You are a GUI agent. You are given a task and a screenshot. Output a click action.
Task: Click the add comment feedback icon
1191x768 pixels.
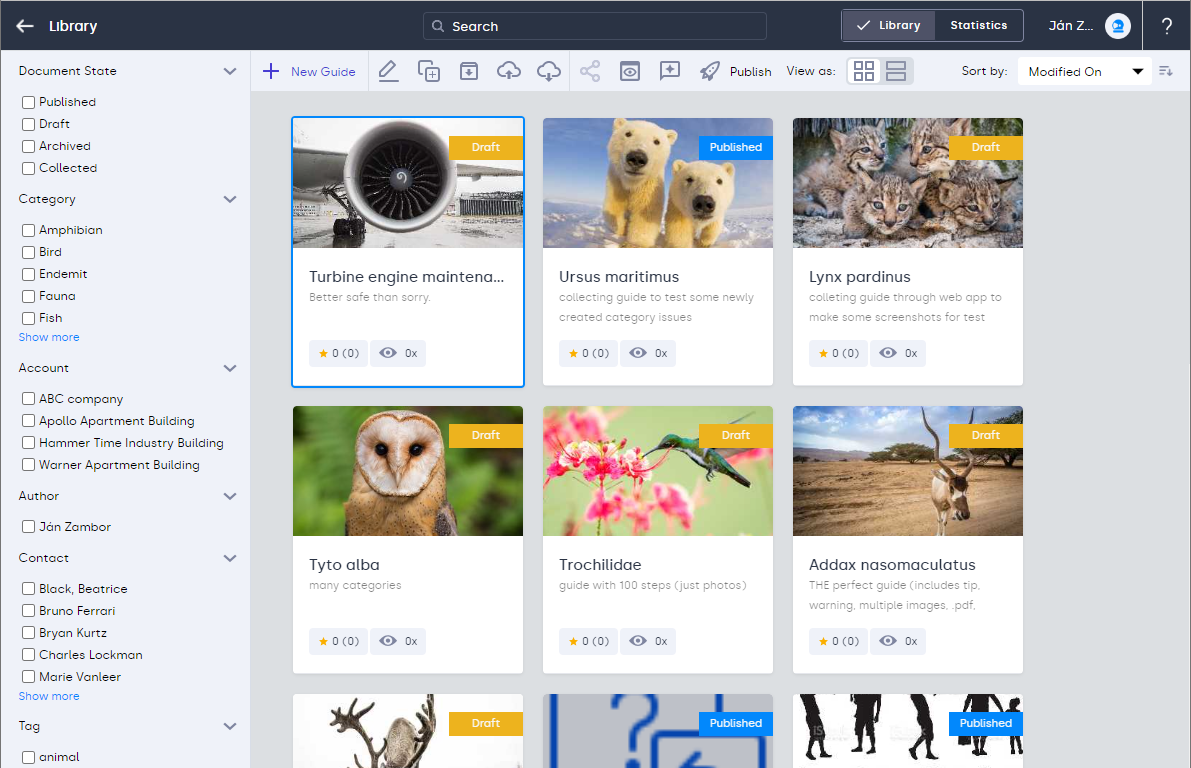pyautogui.click(x=670, y=71)
